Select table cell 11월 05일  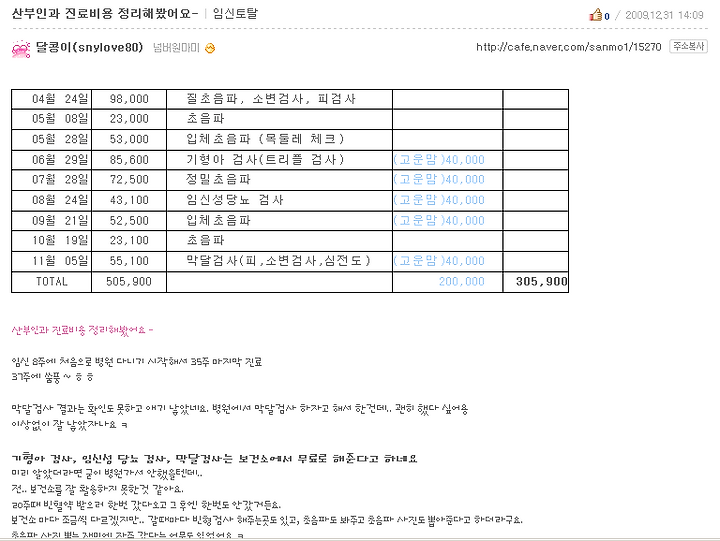[51, 261]
